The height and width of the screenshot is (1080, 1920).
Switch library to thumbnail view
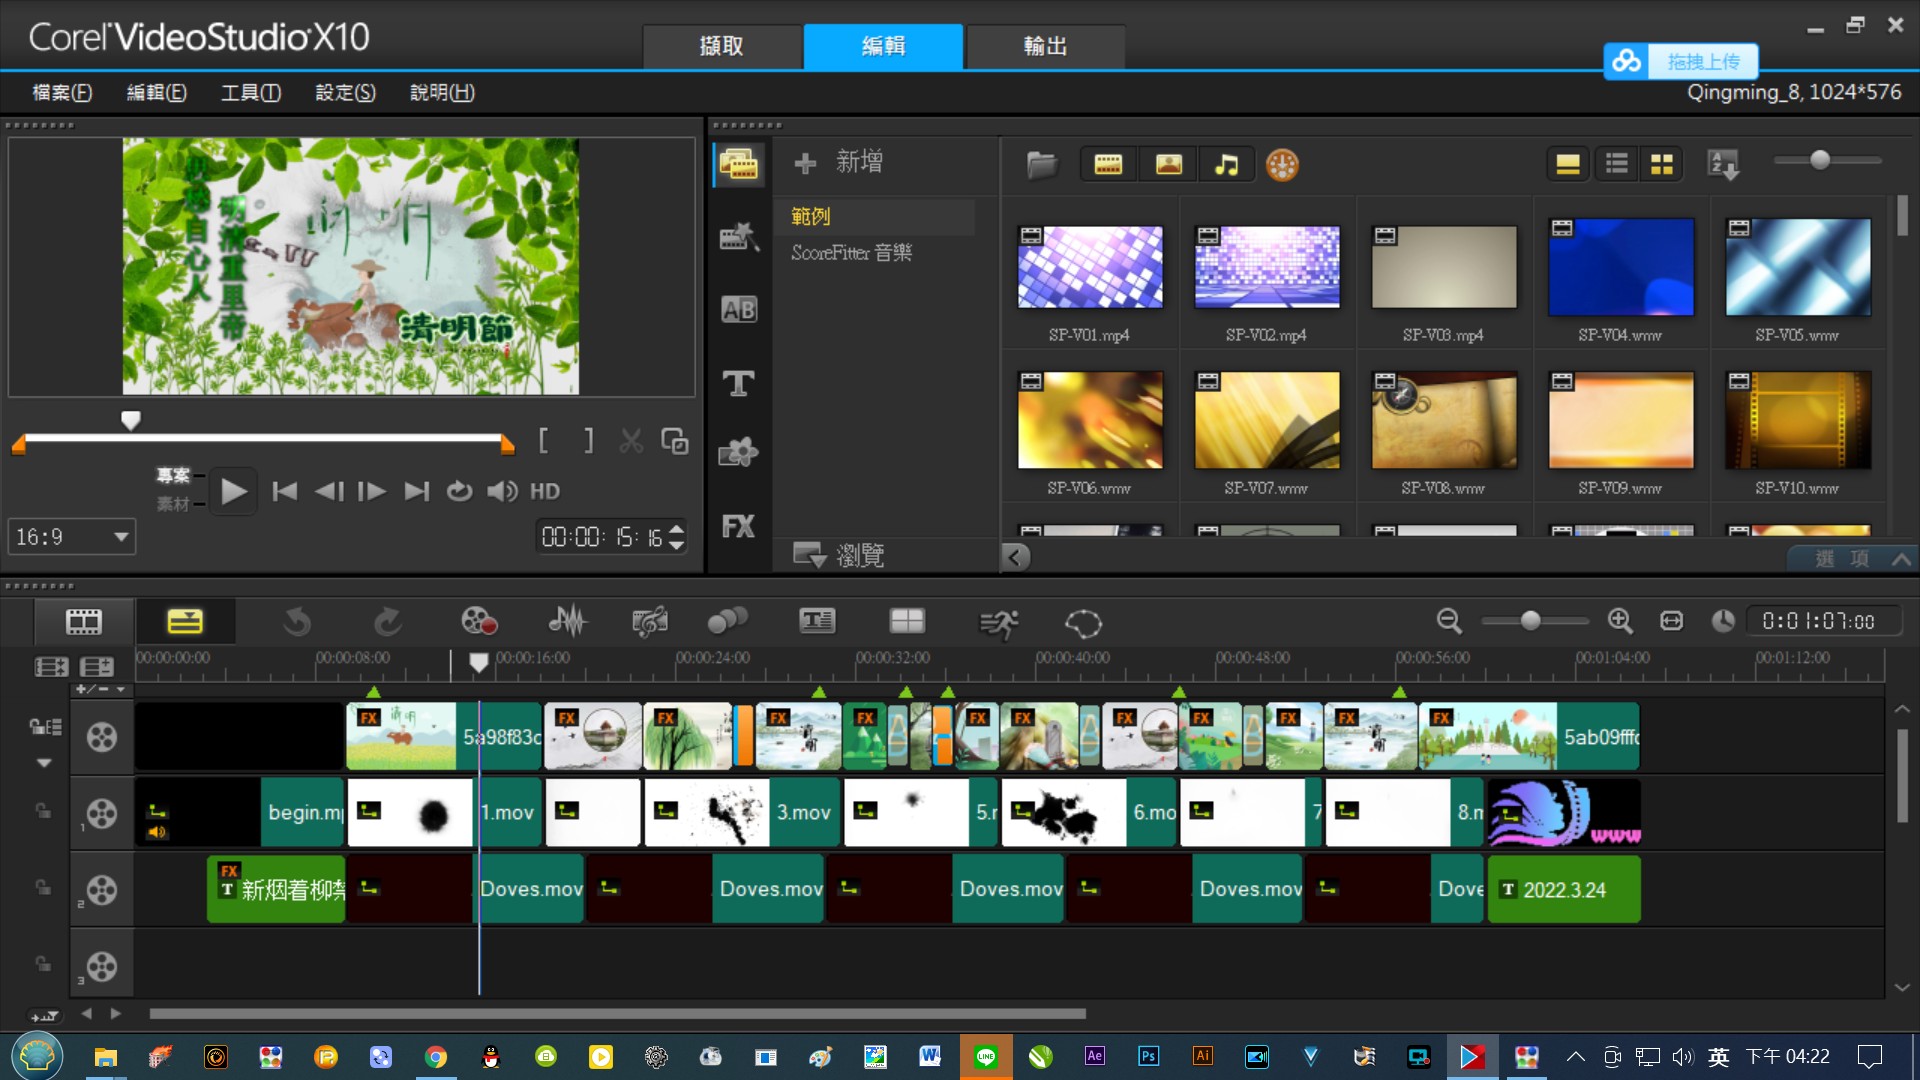pyautogui.click(x=1662, y=164)
